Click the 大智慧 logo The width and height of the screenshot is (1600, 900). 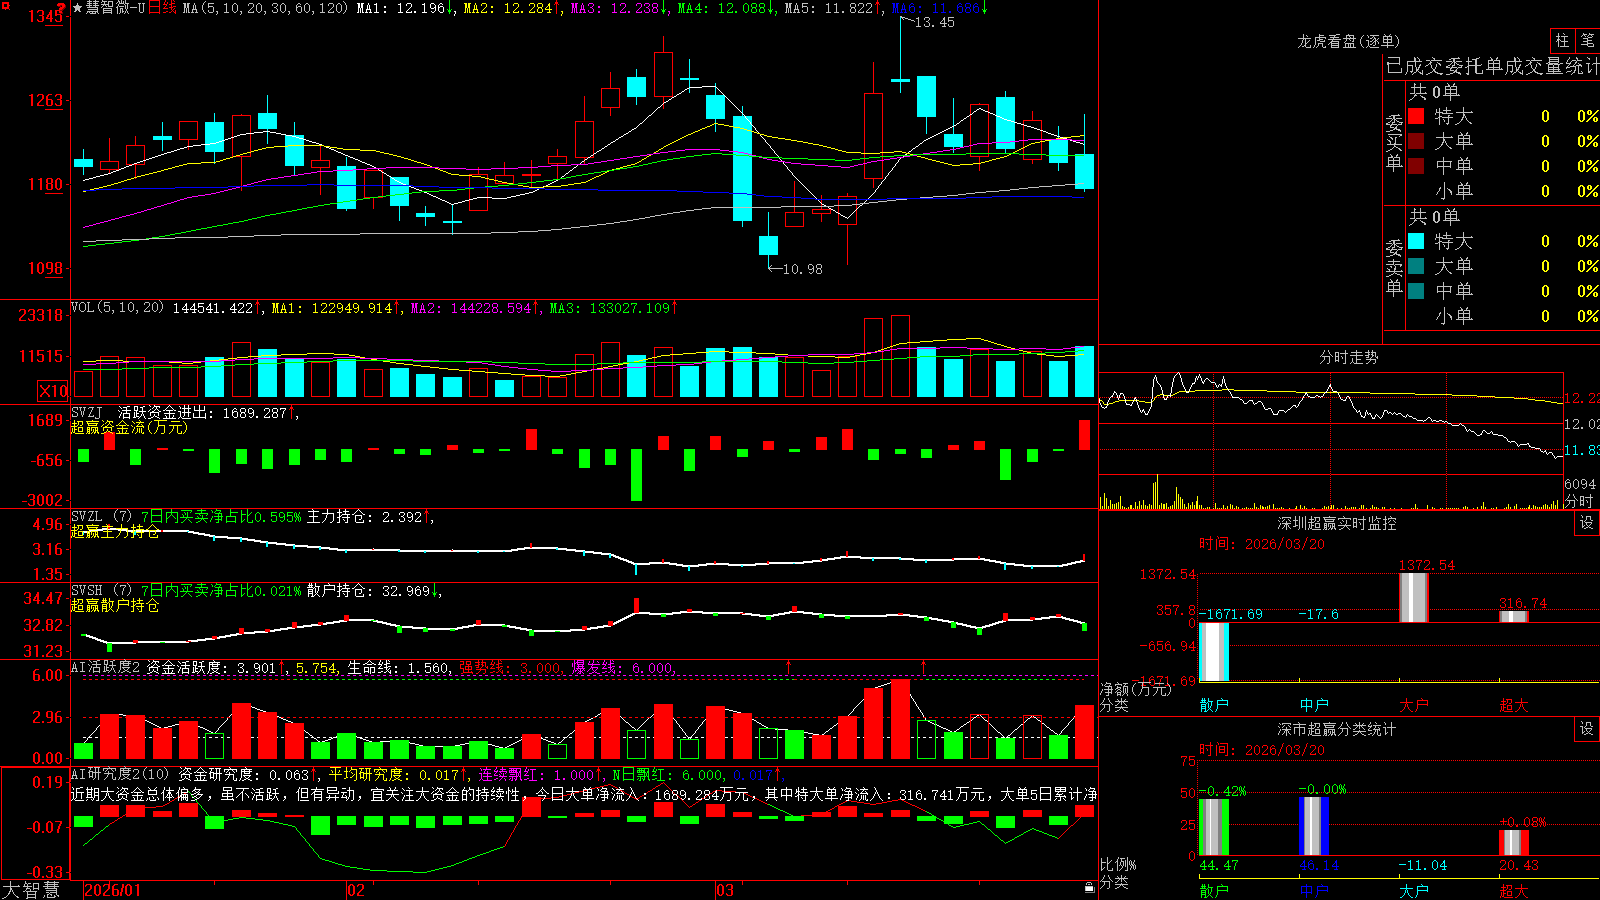tap(31, 890)
